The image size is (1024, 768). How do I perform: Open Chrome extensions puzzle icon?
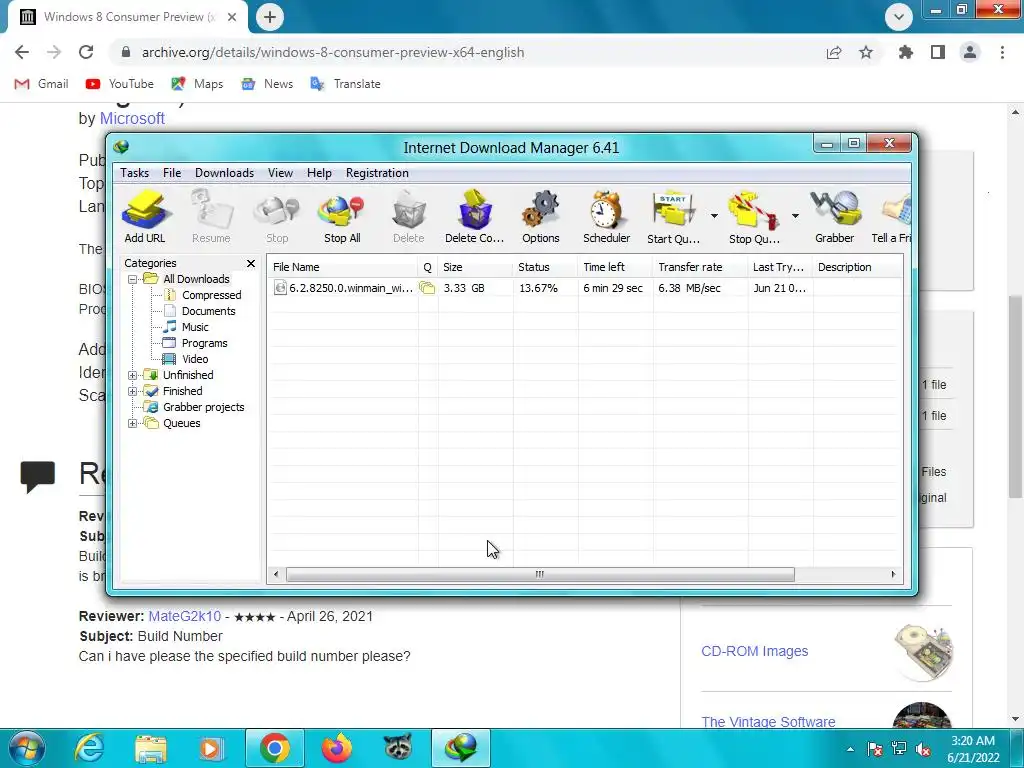tap(906, 52)
